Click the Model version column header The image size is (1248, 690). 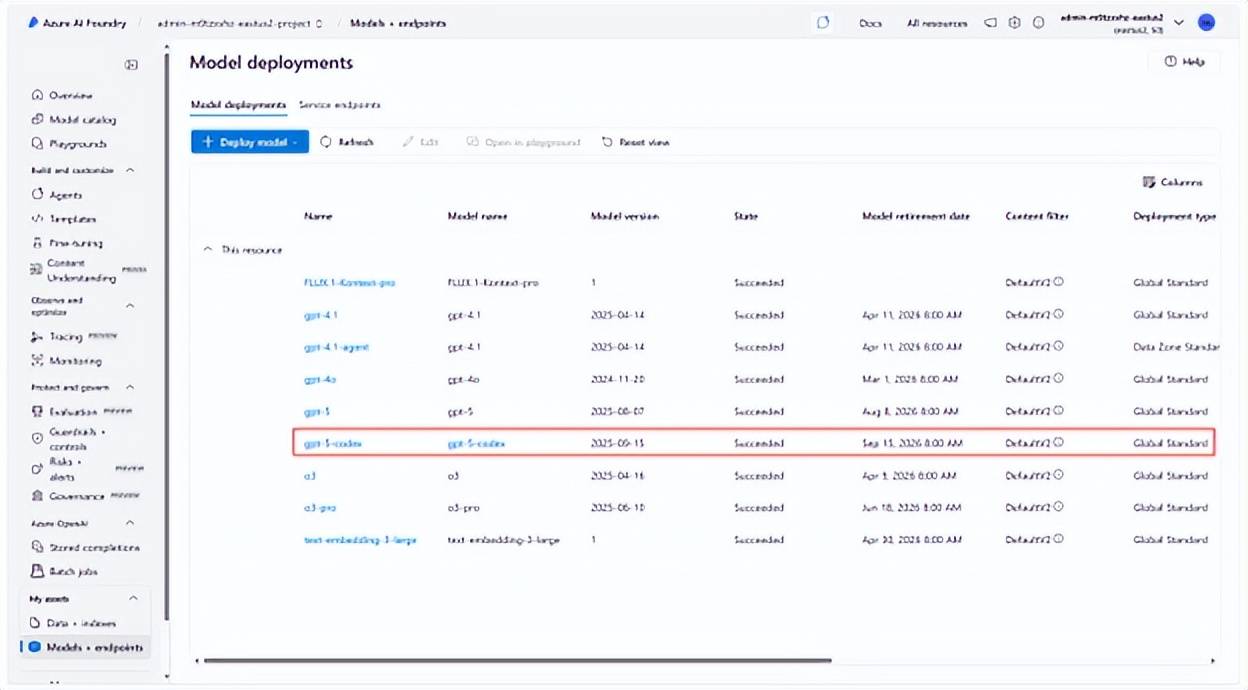[625, 216]
